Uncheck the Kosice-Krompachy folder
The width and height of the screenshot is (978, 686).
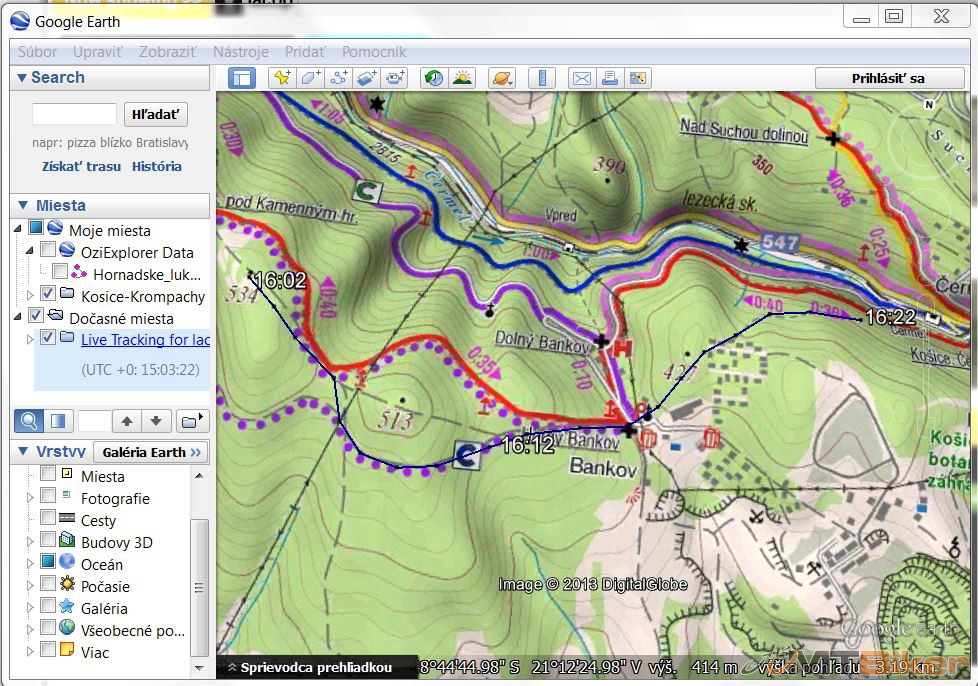48,294
